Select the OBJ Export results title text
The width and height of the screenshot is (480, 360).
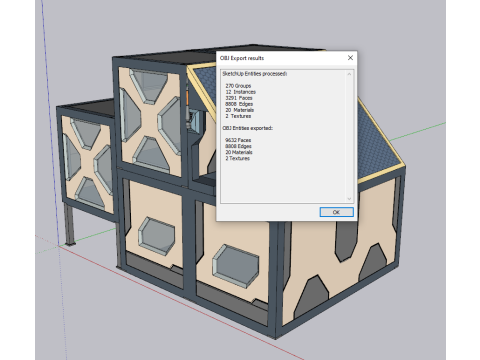(242, 58)
